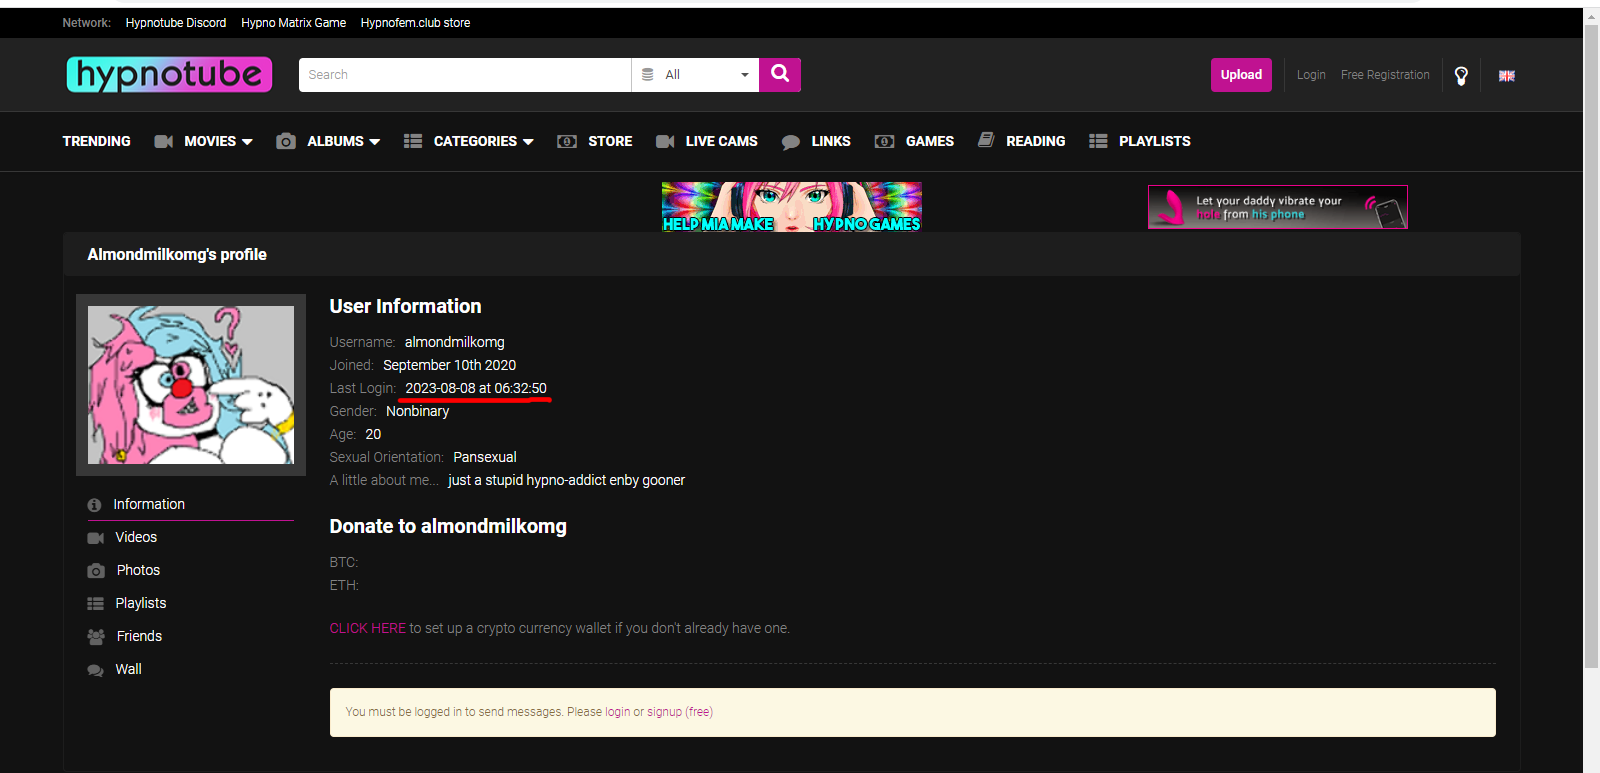
Task: Click the Movies camera icon
Action: click(164, 142)
